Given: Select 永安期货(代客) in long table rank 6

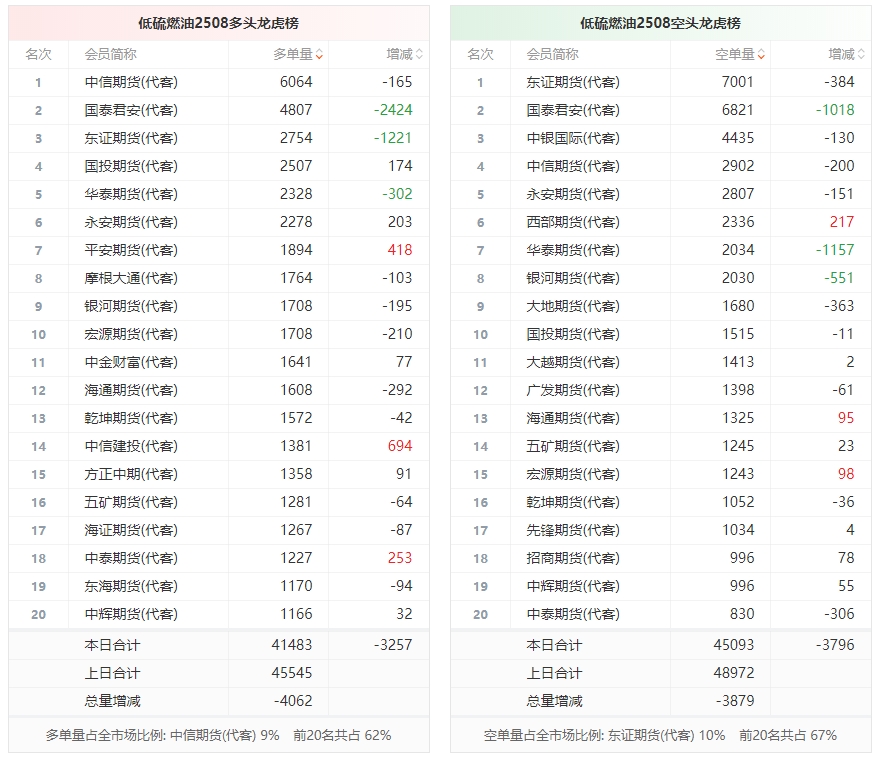Looking at the screenshot, I should [131, 222].
